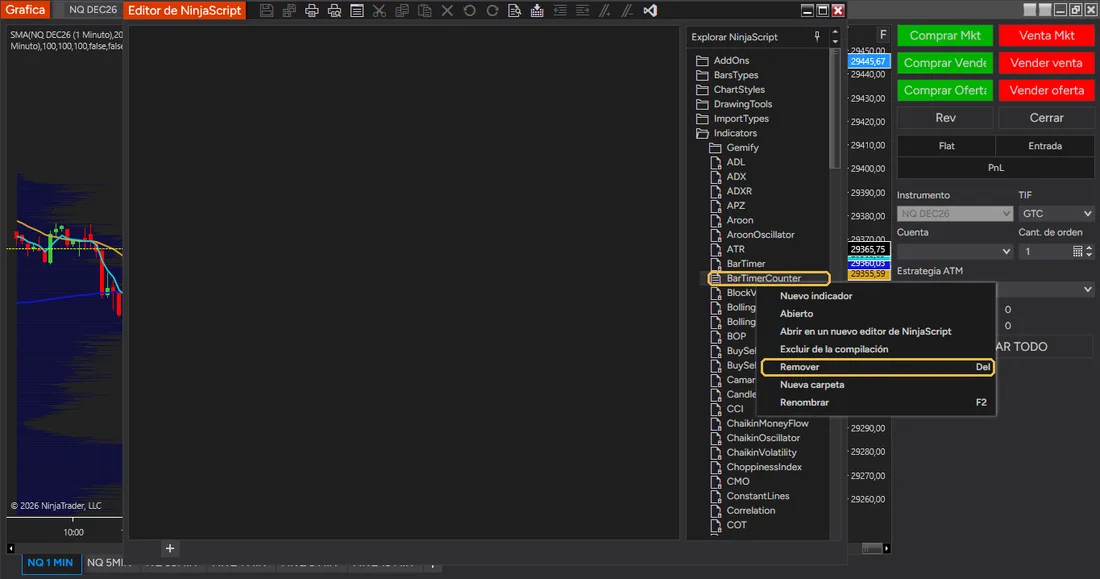Select the BarTimerCounter indicator
The height and width of the screenshot is (579, 1100).
[769, 279]
